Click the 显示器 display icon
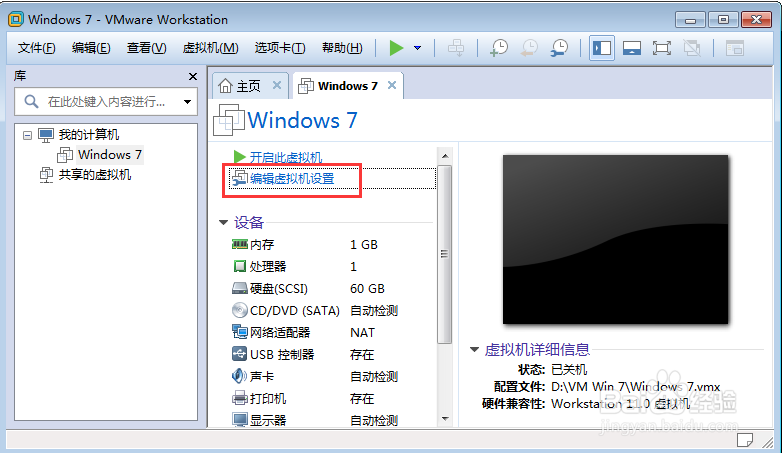This screenshot has height=453, width=782. coord(239,420)
